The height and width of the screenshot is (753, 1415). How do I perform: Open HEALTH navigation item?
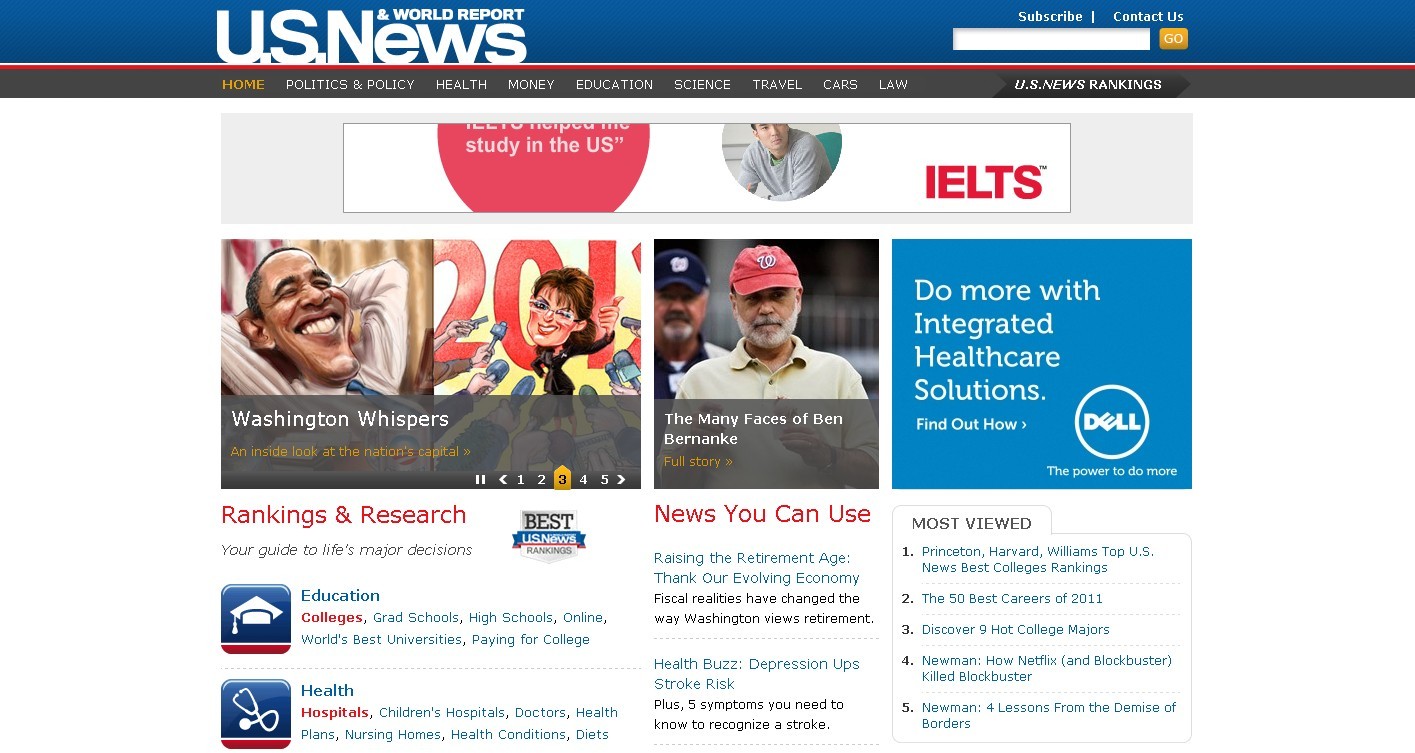tap(461, 85)
